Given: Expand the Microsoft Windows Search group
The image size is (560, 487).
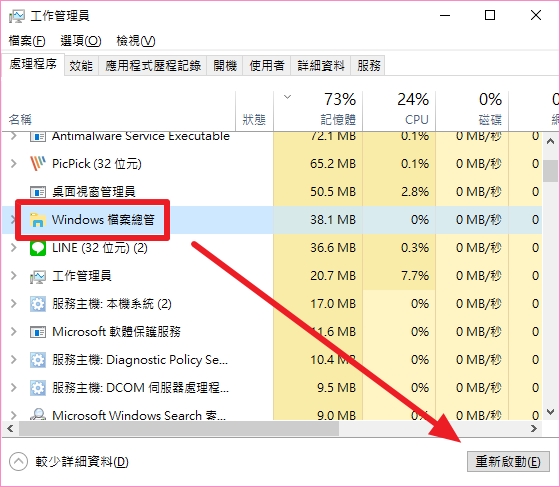Looking at the screenshot, I should [14, 415].
